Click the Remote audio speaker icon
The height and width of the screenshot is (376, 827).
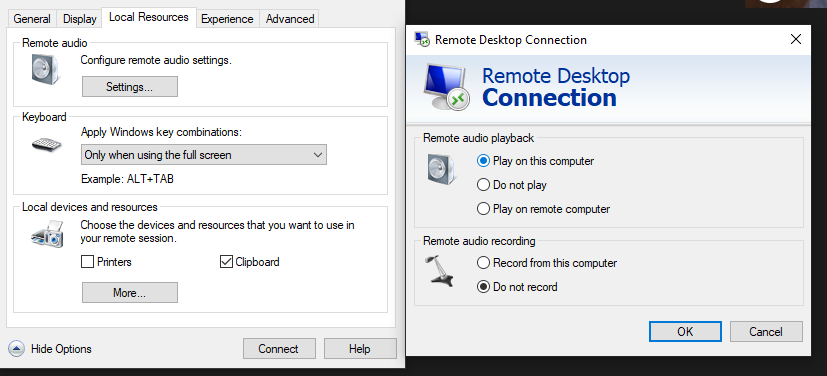point(45,70)
